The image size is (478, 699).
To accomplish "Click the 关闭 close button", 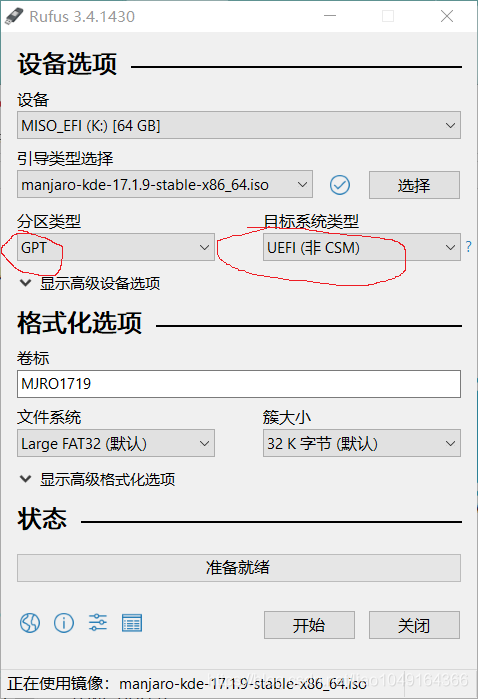I will coord(414,625).
